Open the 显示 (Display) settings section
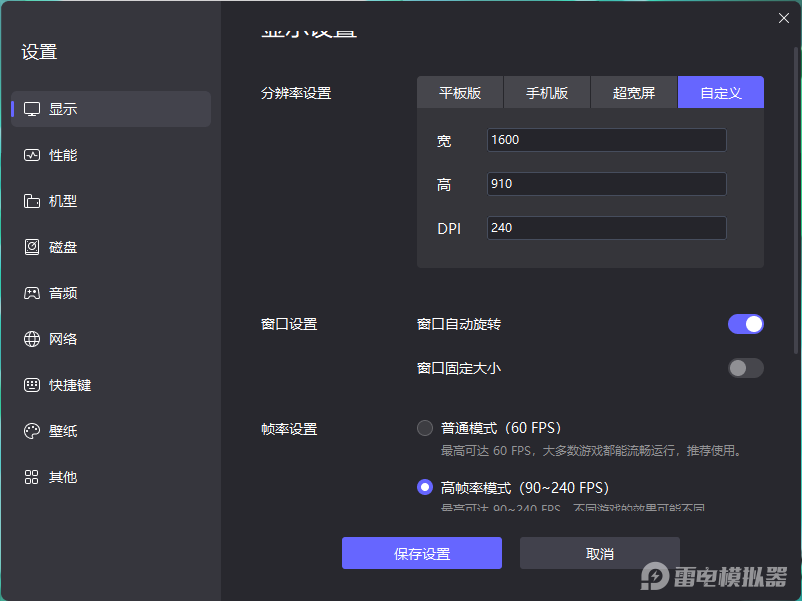Viewport: 802px width, 601px height. pos(62,110)
